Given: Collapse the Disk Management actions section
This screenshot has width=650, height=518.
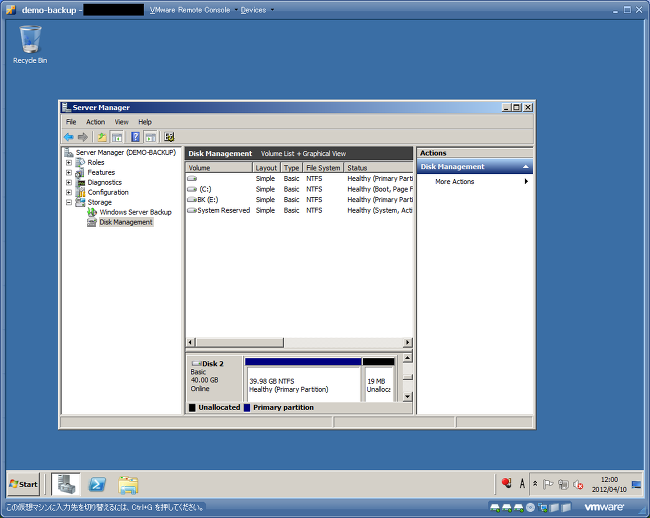Looking at the screenshot, I should (526, 167).
